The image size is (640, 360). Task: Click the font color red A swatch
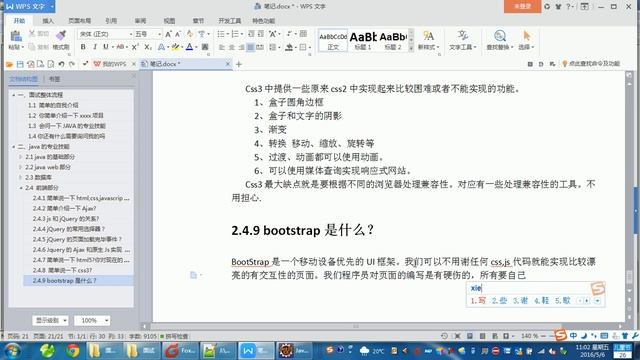[189, 47]
